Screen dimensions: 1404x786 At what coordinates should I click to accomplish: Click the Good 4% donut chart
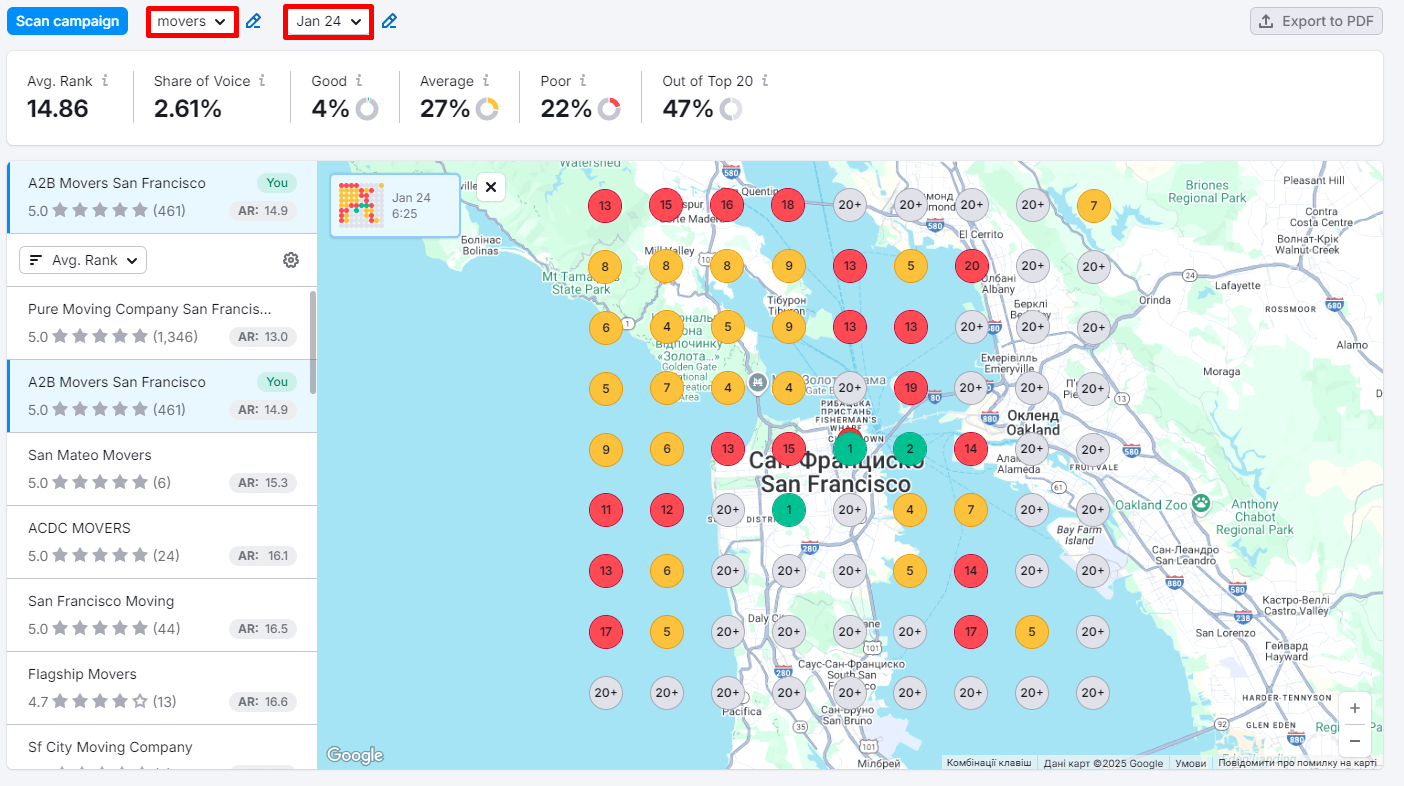pos(367,109)
